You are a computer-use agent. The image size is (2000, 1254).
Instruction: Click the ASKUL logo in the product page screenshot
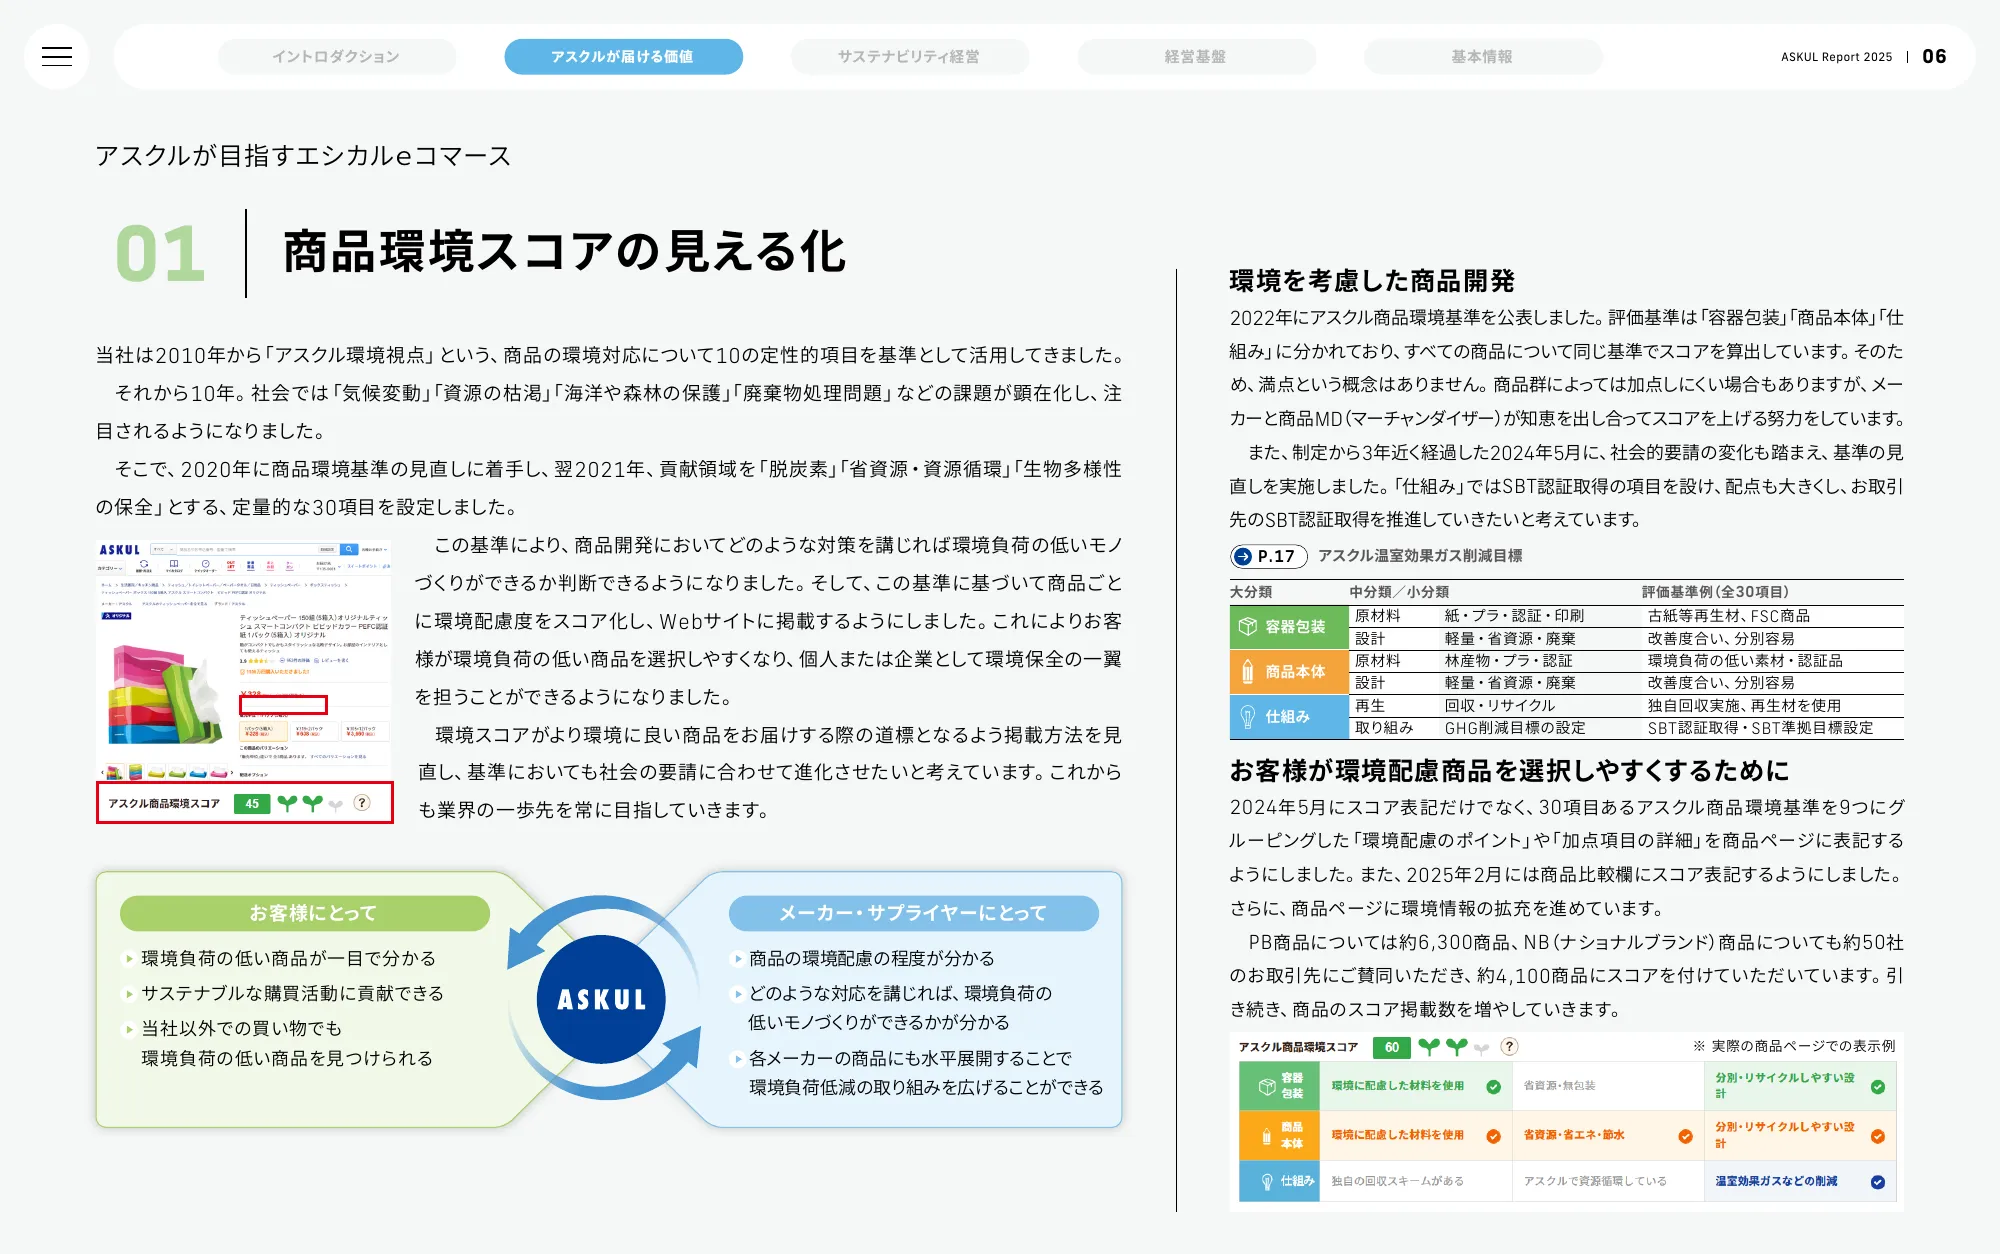coord(118,549)
